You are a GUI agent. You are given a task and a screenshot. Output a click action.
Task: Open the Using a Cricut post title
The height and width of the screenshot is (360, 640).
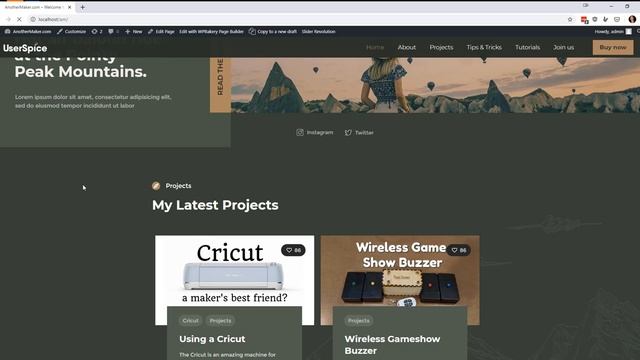pos(212,339)
